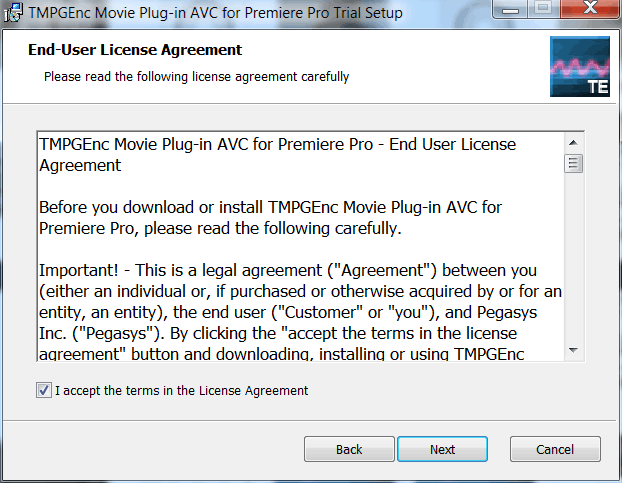
Task: Click the installer icon in the title bar
Action: coord(13,12)
